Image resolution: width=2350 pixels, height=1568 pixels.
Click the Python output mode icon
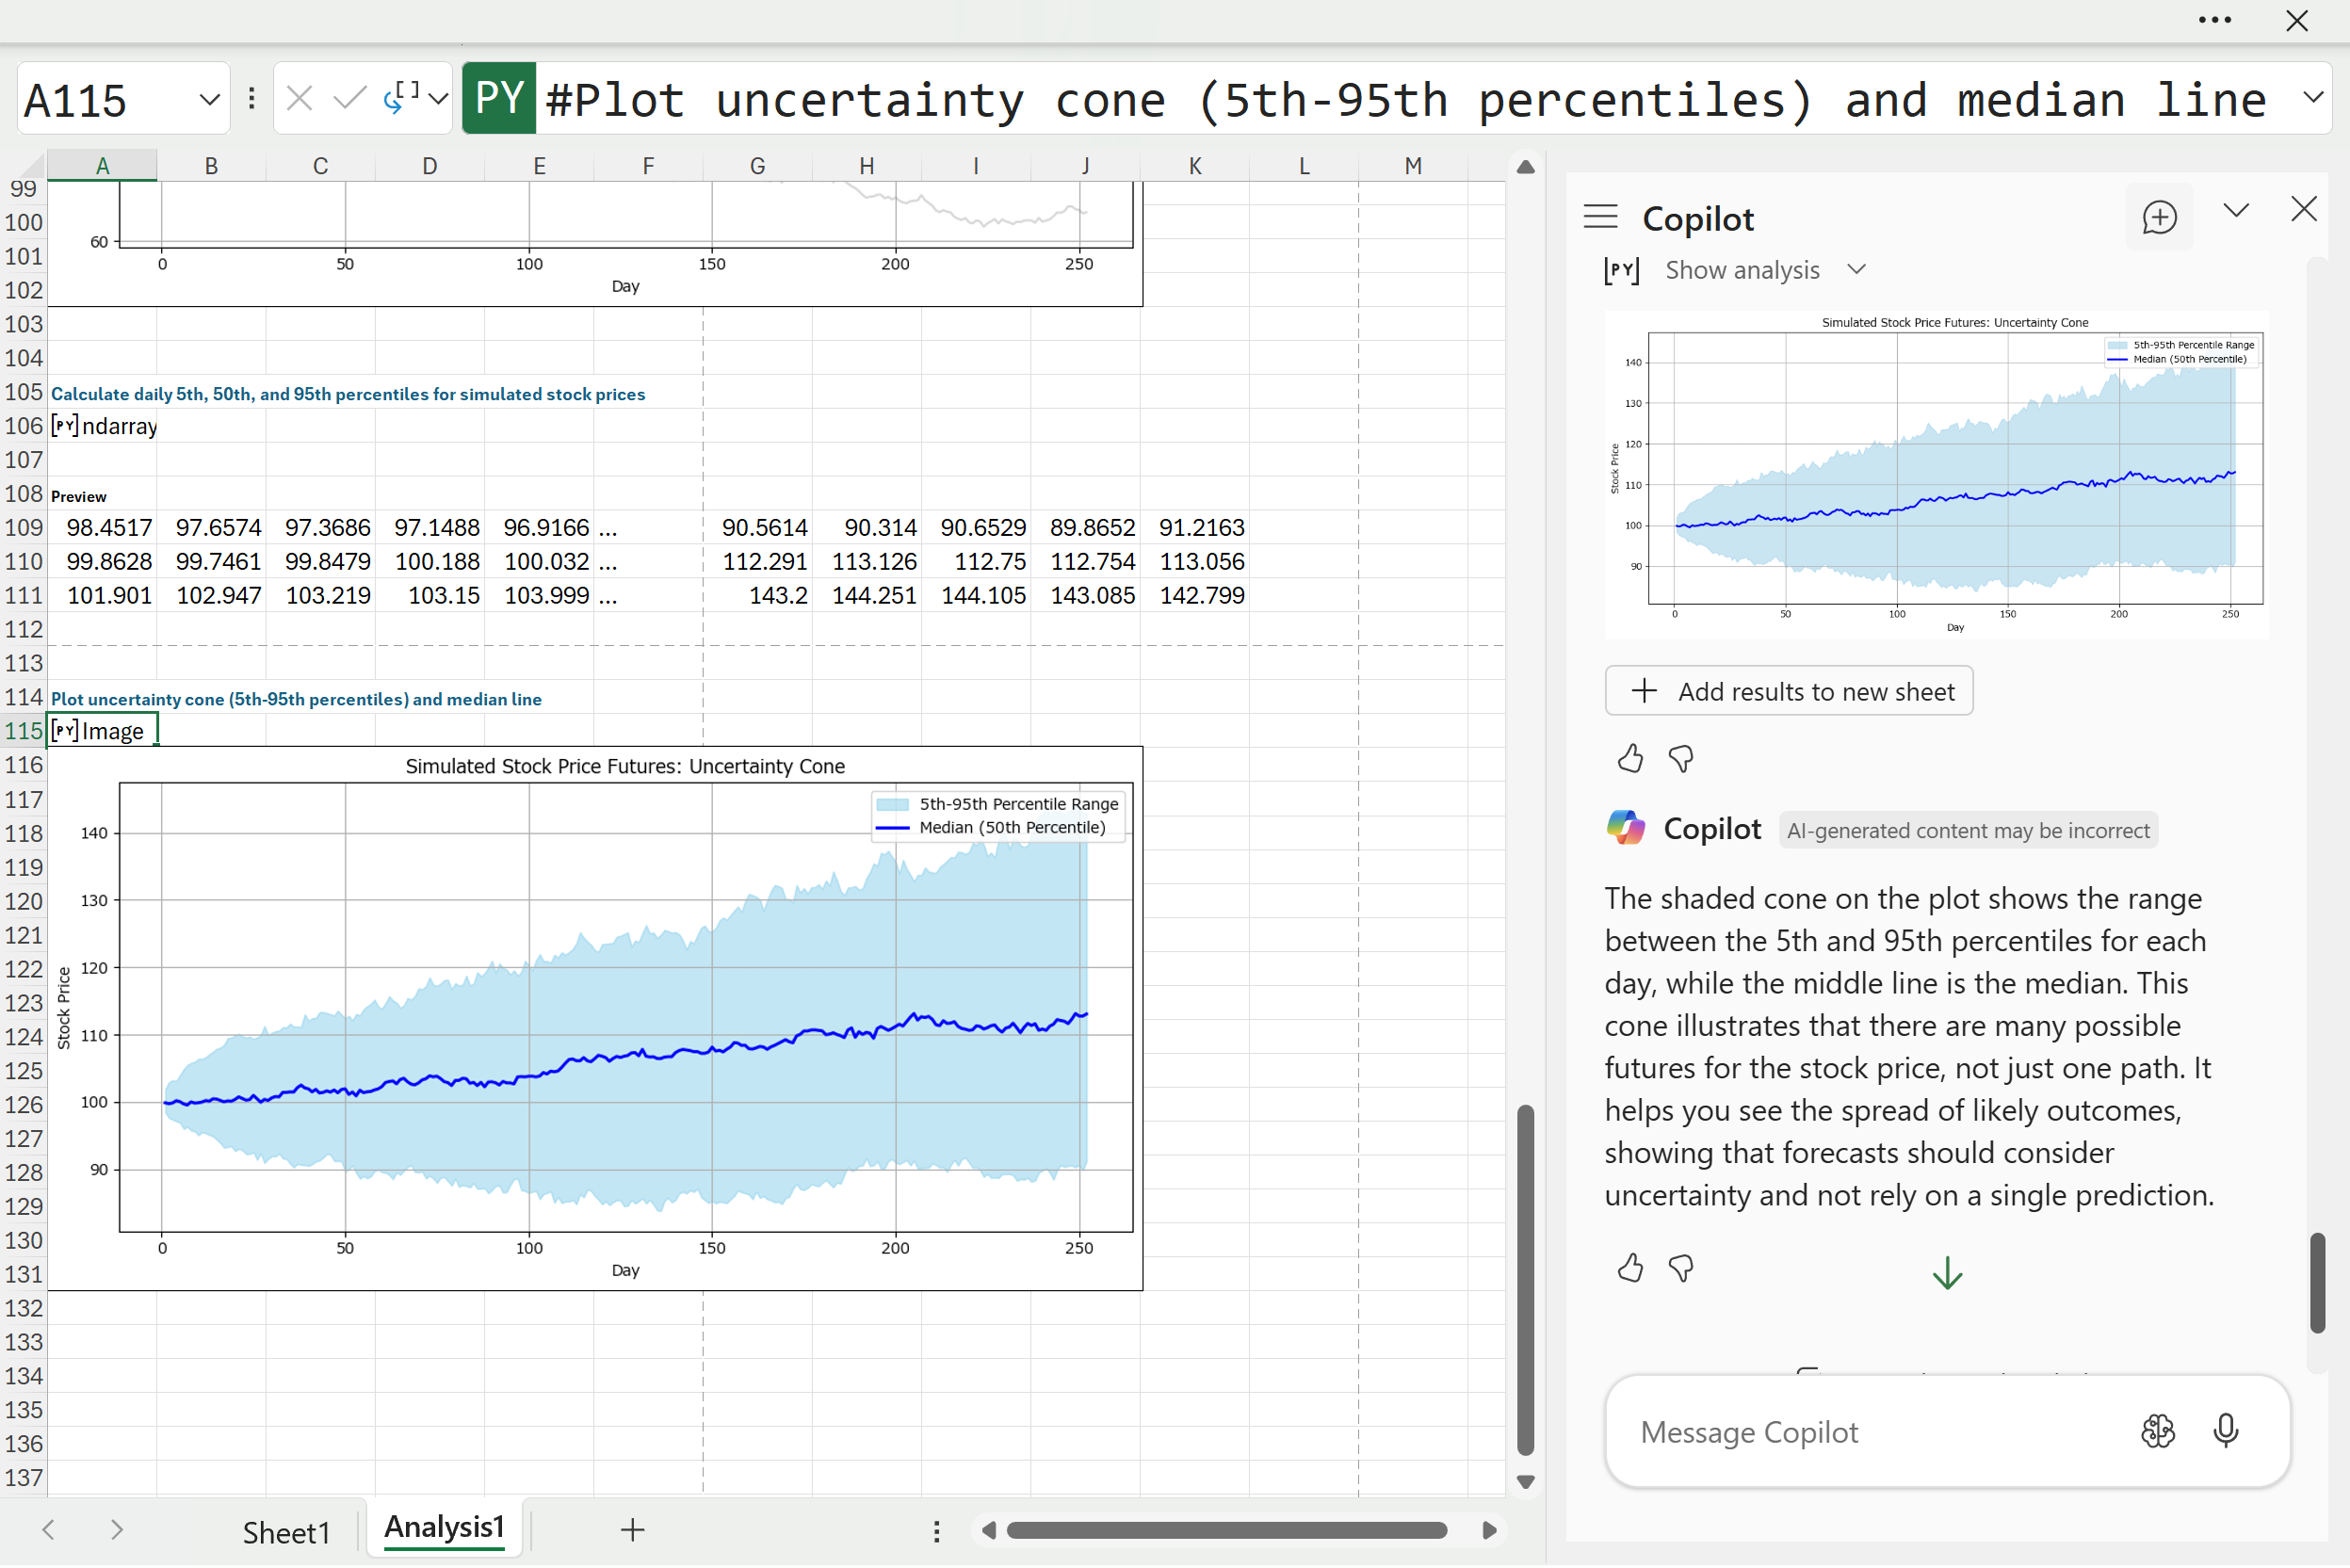tap(401, 98)
